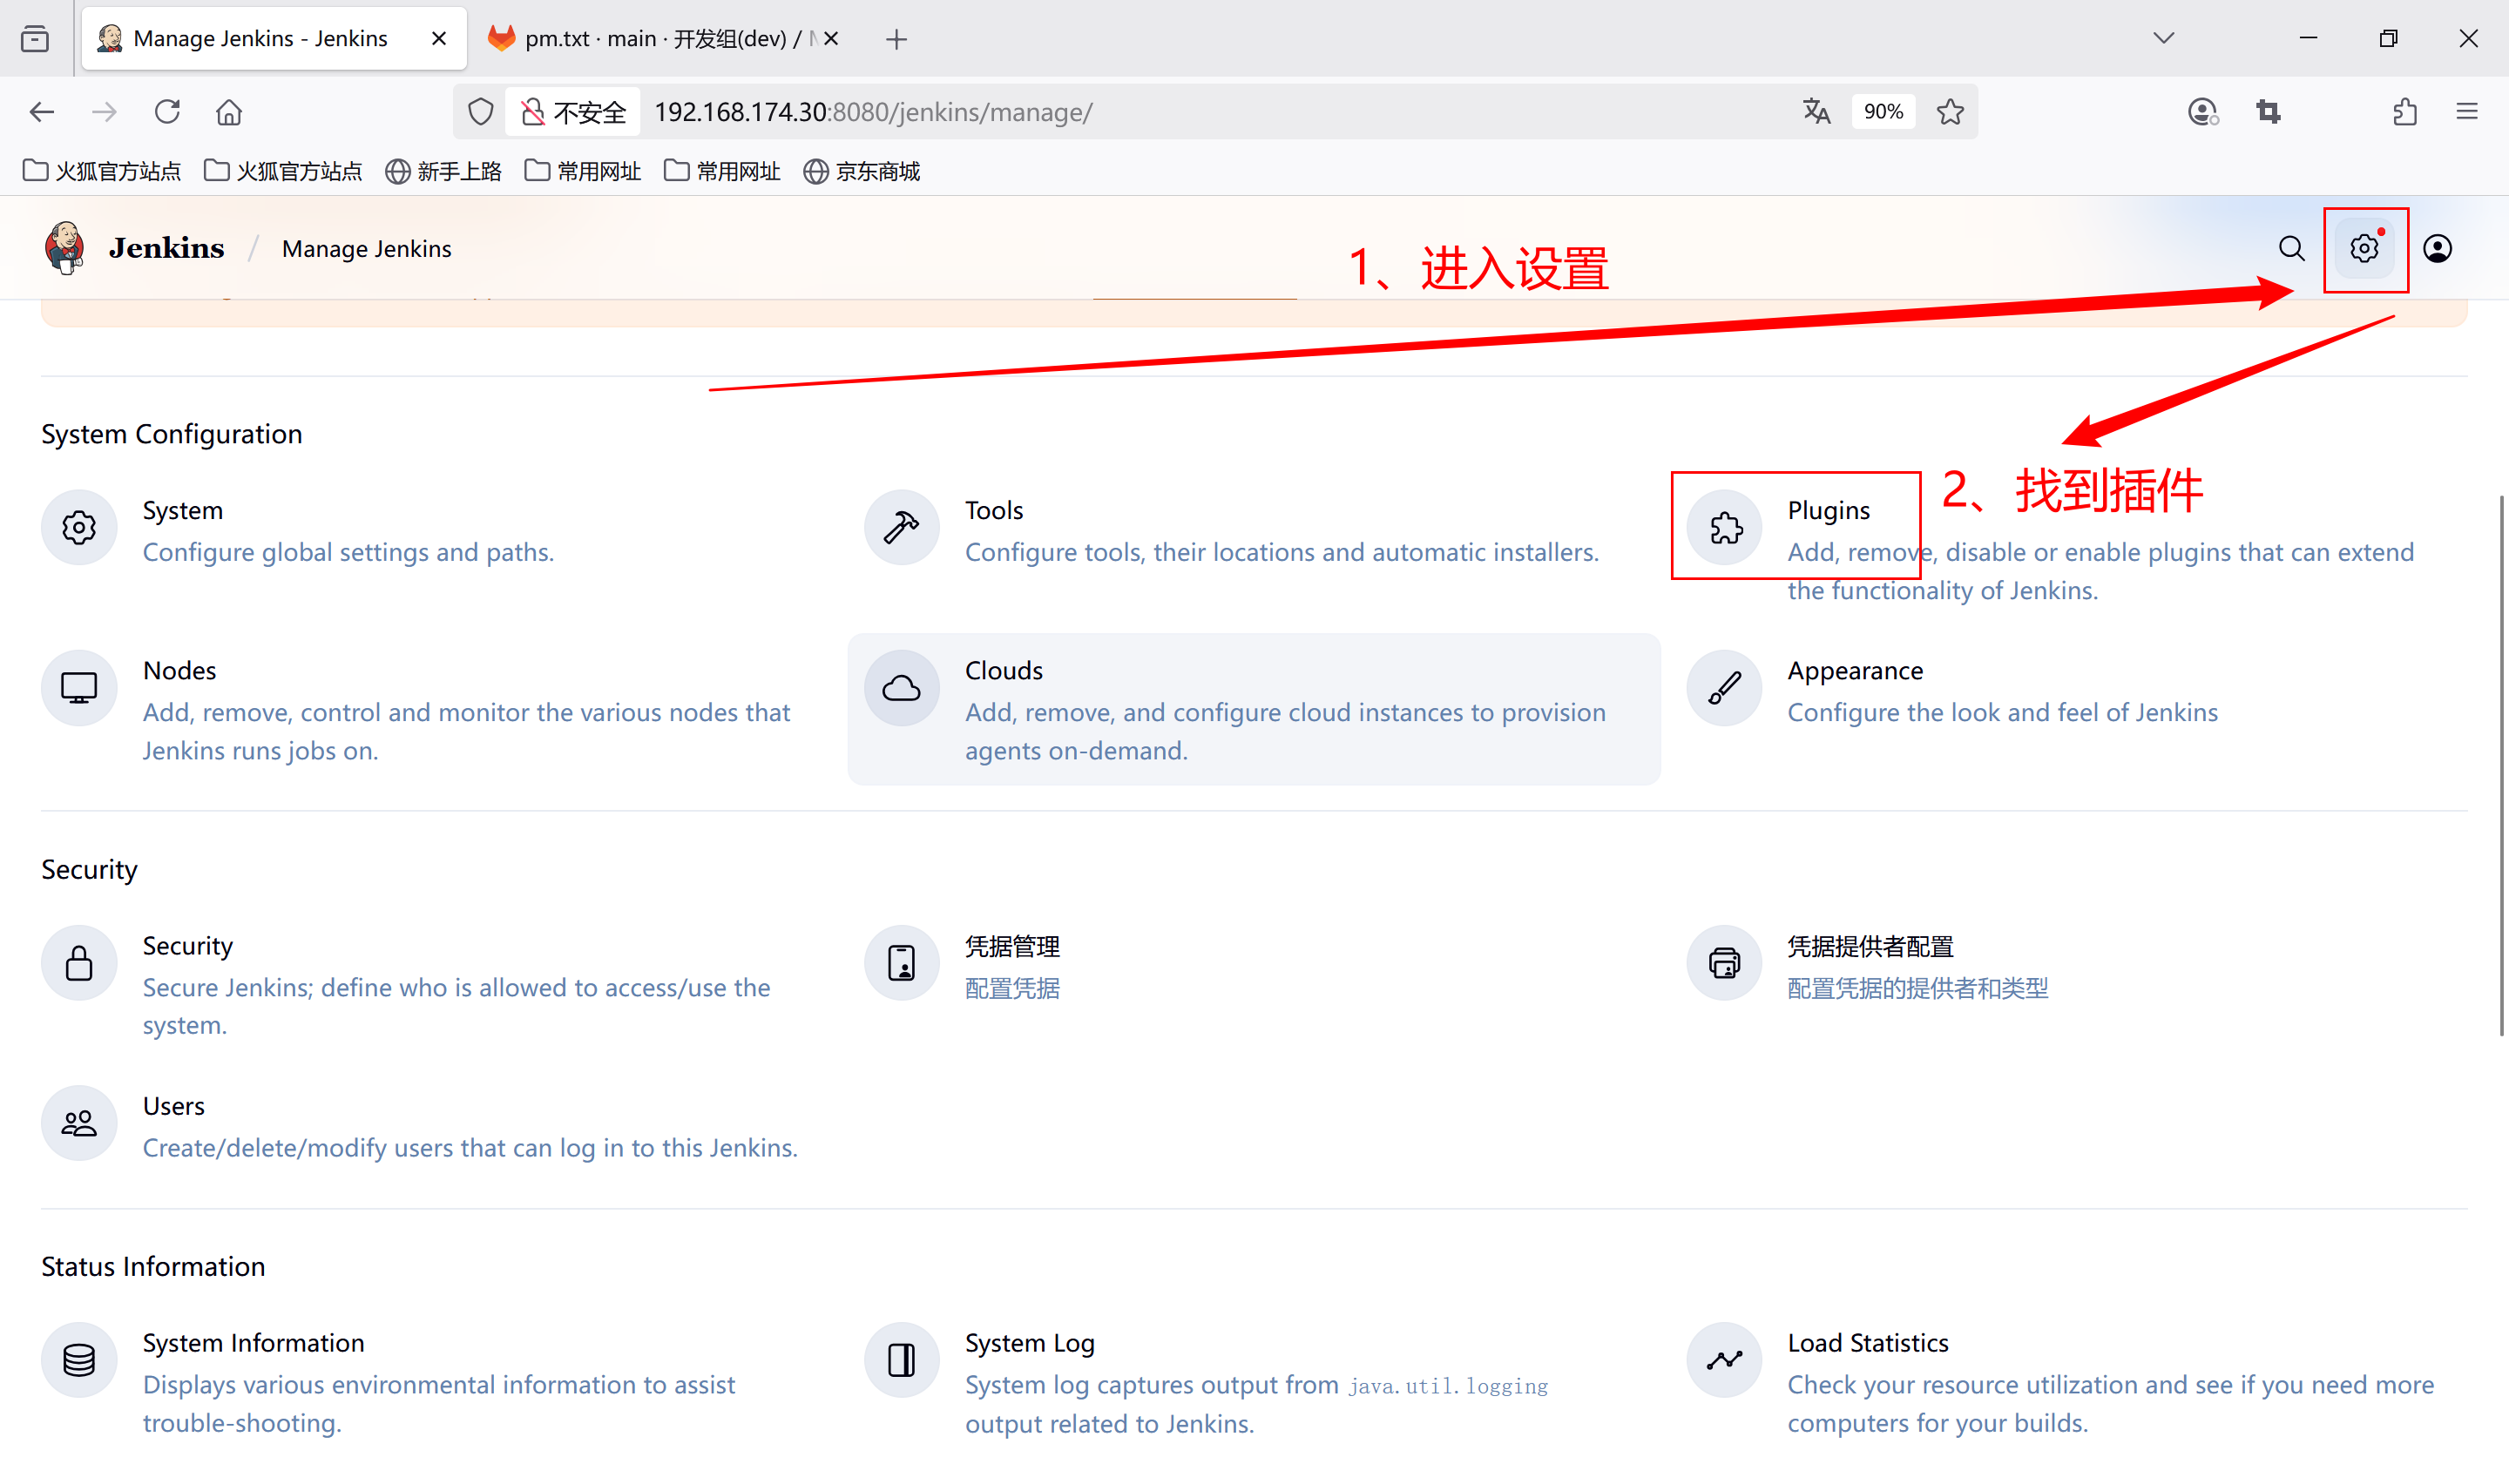Click the Tools hammer icon
The image size is (2509, 1484).
pyautogui.click(x=901, y=527)
